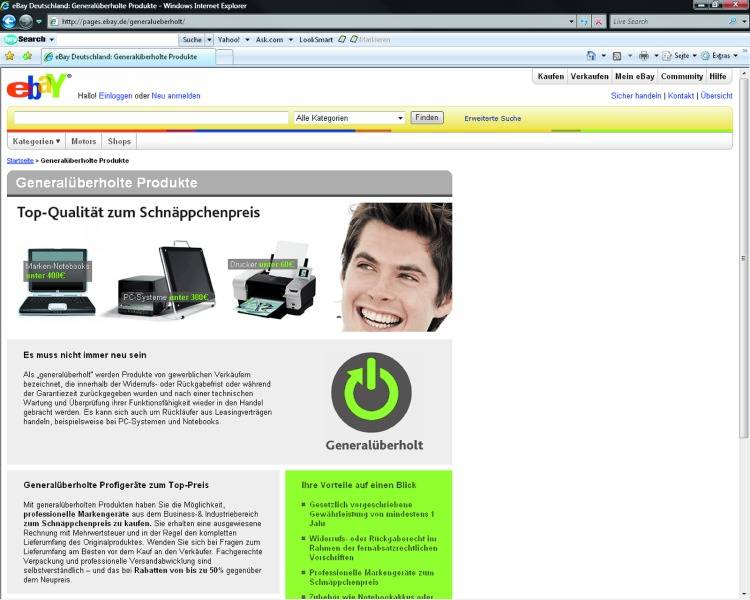Click the Einloggen link
Viewport: 750px width, 600px height.
click(x=115, y=96)
